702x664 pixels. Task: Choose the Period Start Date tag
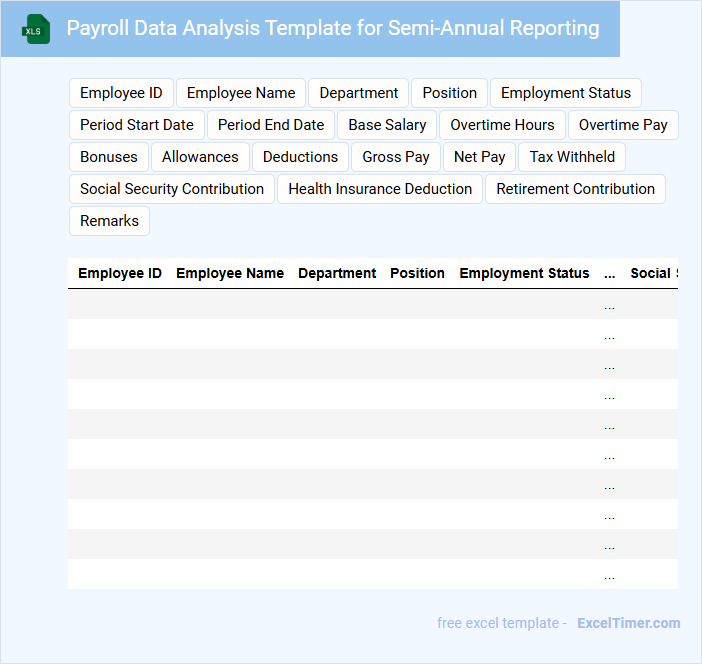(x=137, y=125)
